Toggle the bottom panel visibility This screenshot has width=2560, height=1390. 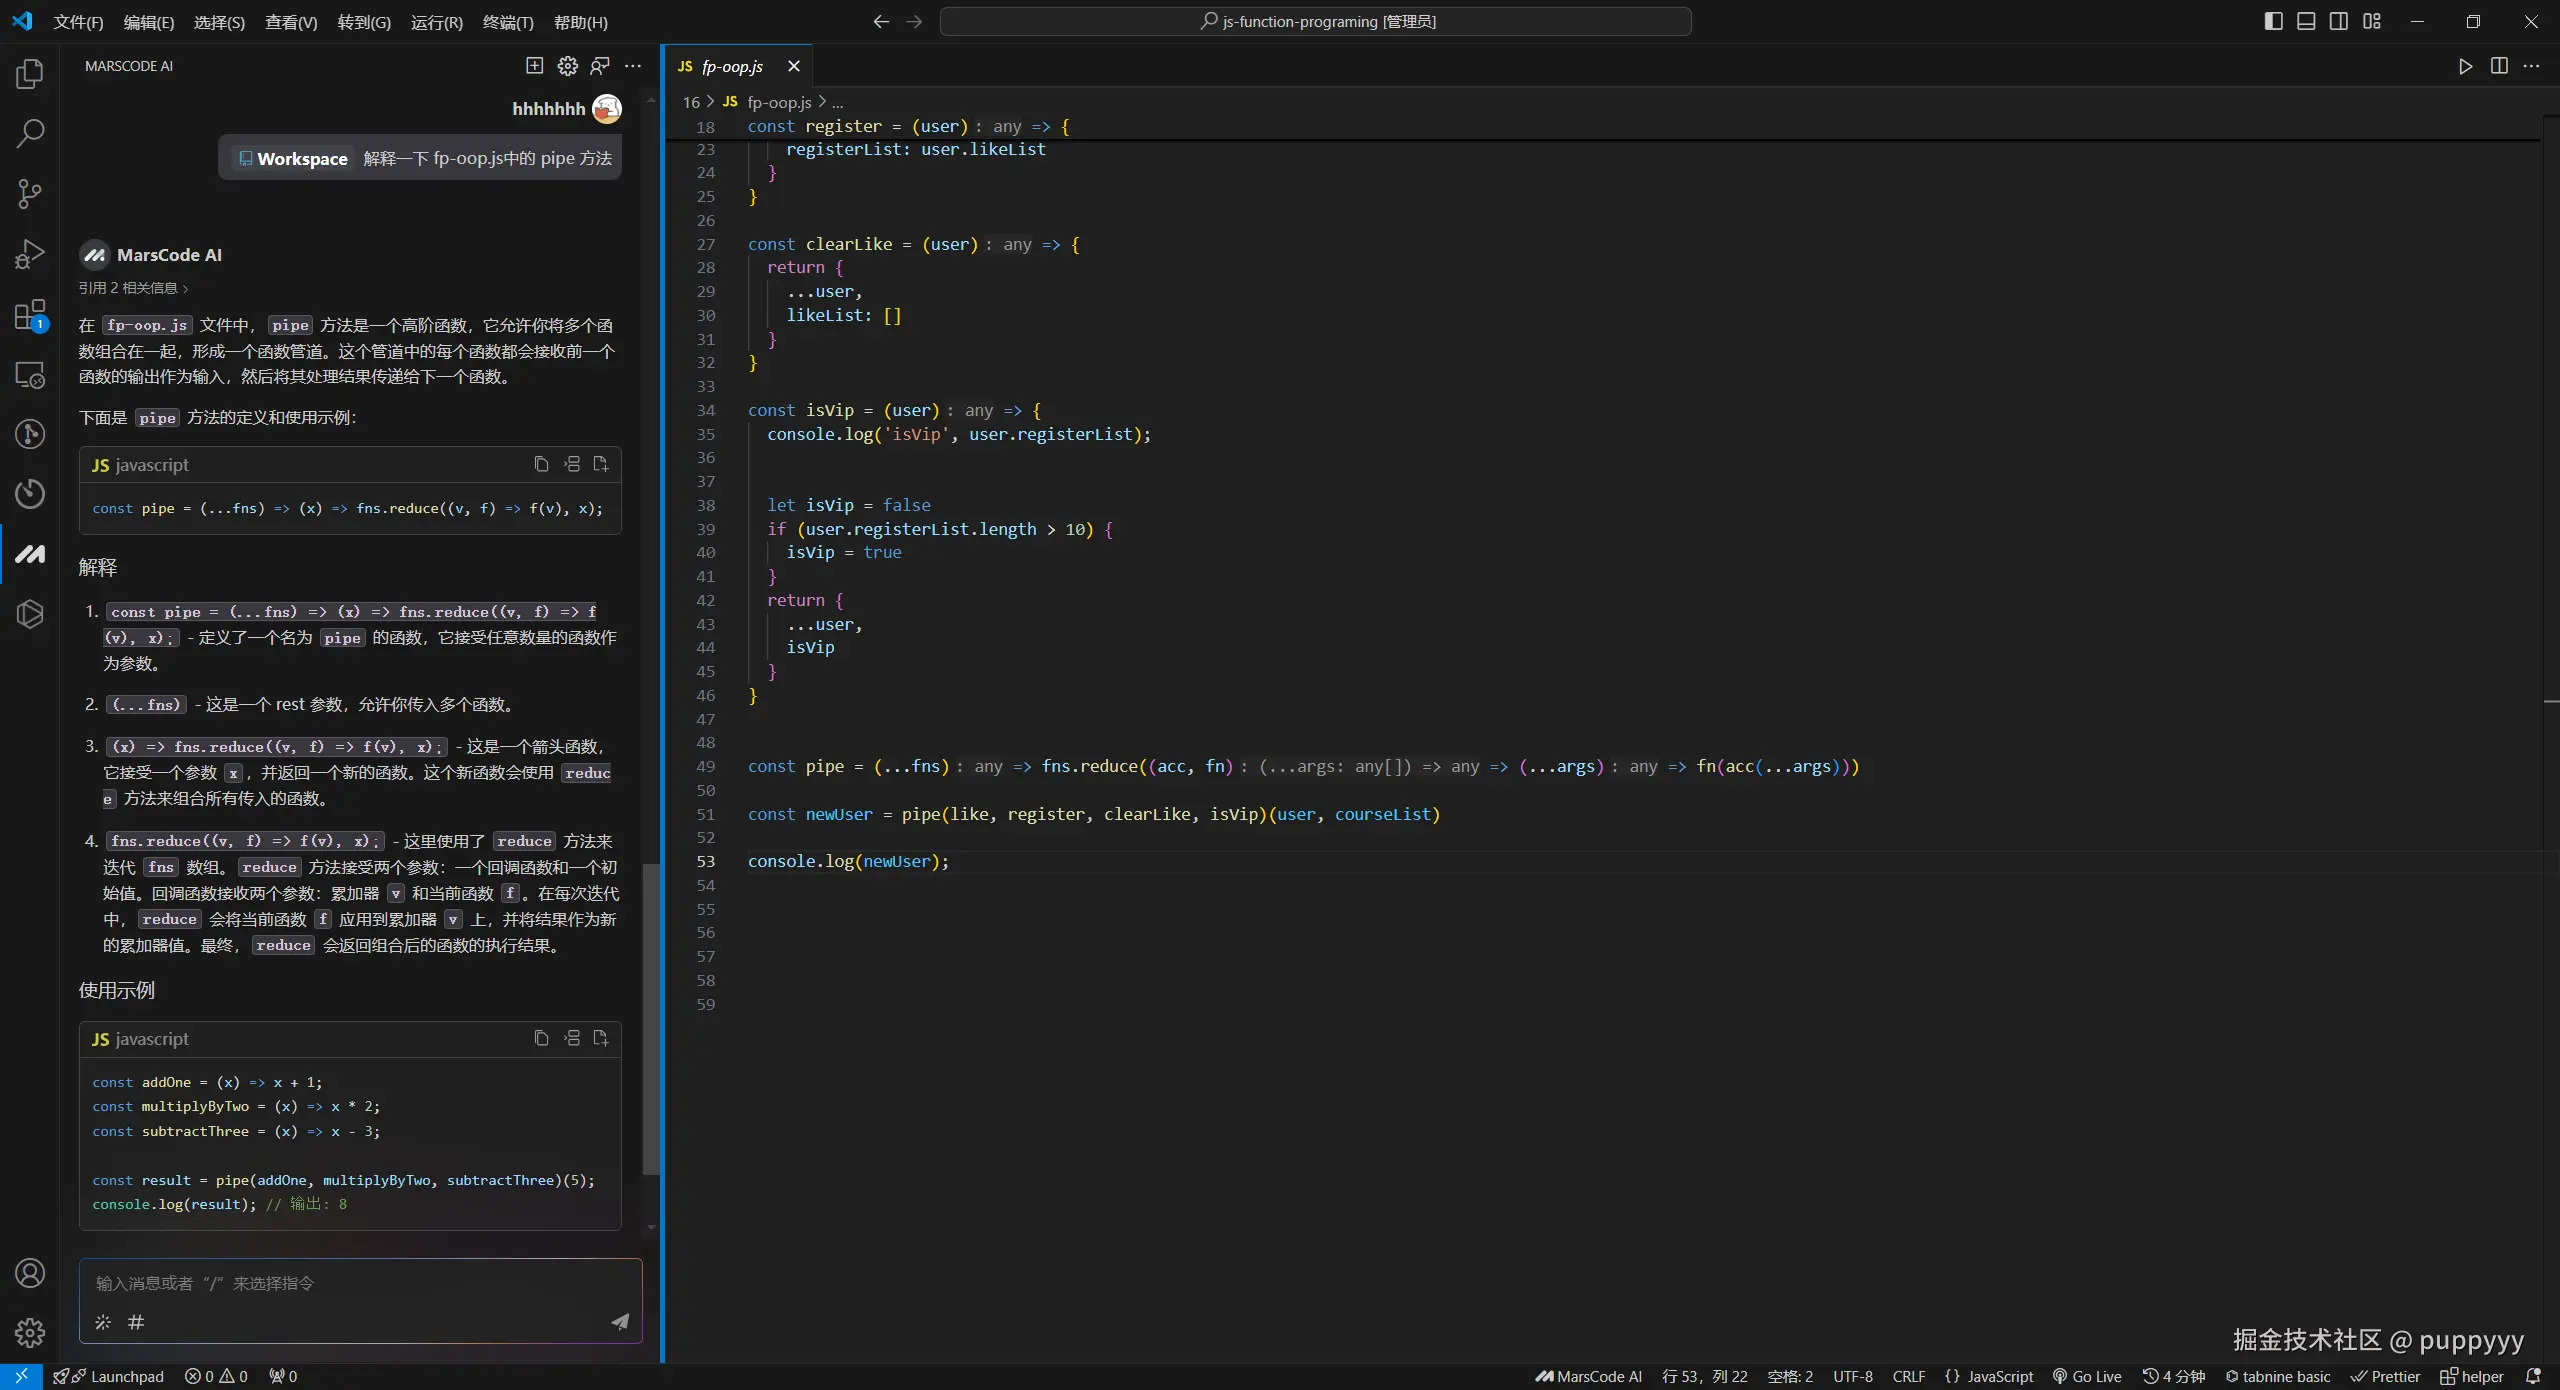[x=2306, y=21]
